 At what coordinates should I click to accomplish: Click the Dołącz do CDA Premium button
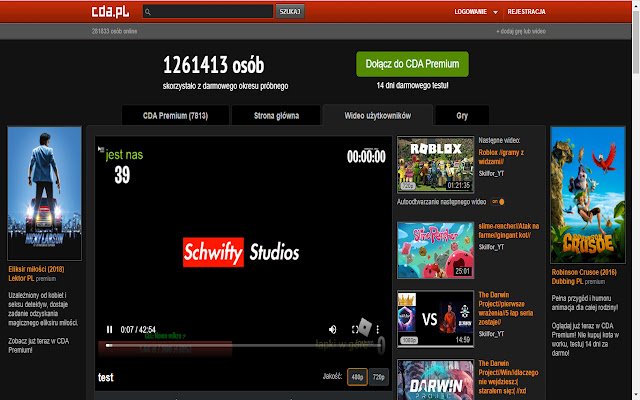[x=412, y=64]
